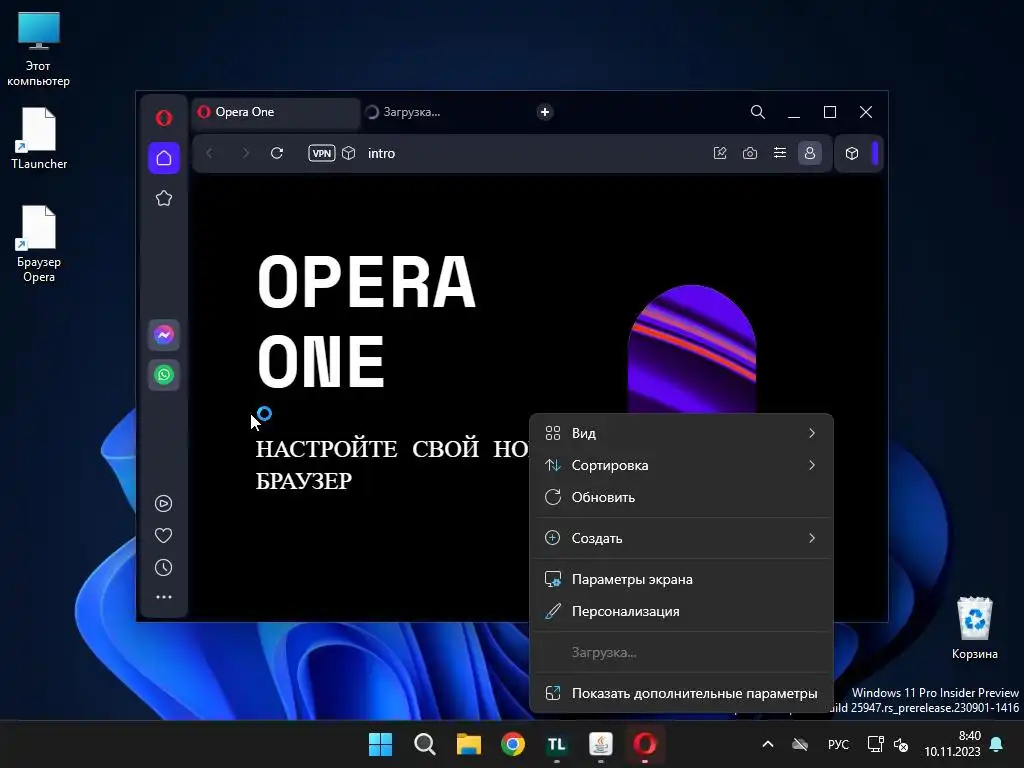Open Easy Setup sliders icon
The width and height of the screenshot is (1024, 768).
pyautogui.click(x=780, y=153)
